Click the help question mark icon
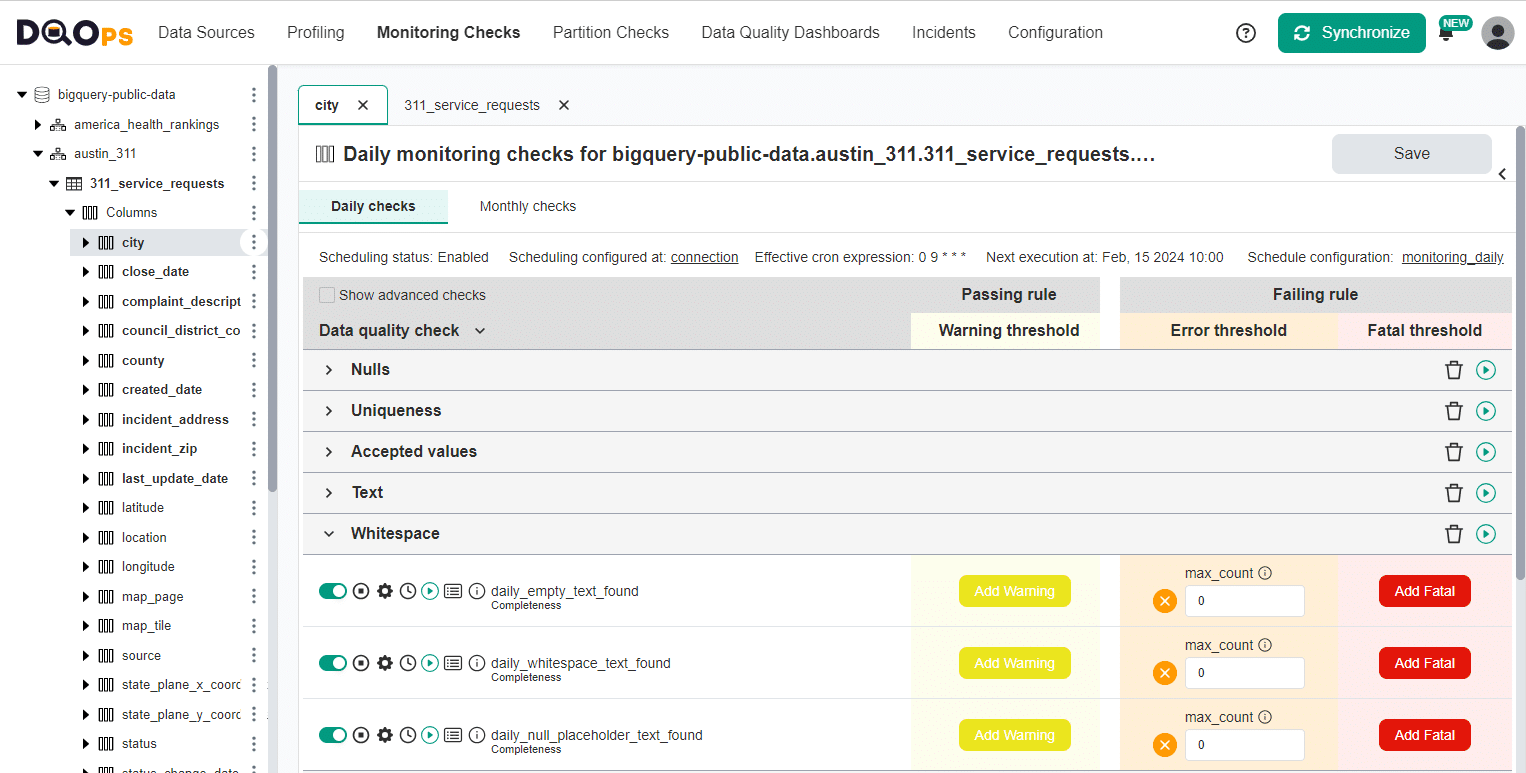Screen dimensions: 1526x773 click(x=1245, y=33)
